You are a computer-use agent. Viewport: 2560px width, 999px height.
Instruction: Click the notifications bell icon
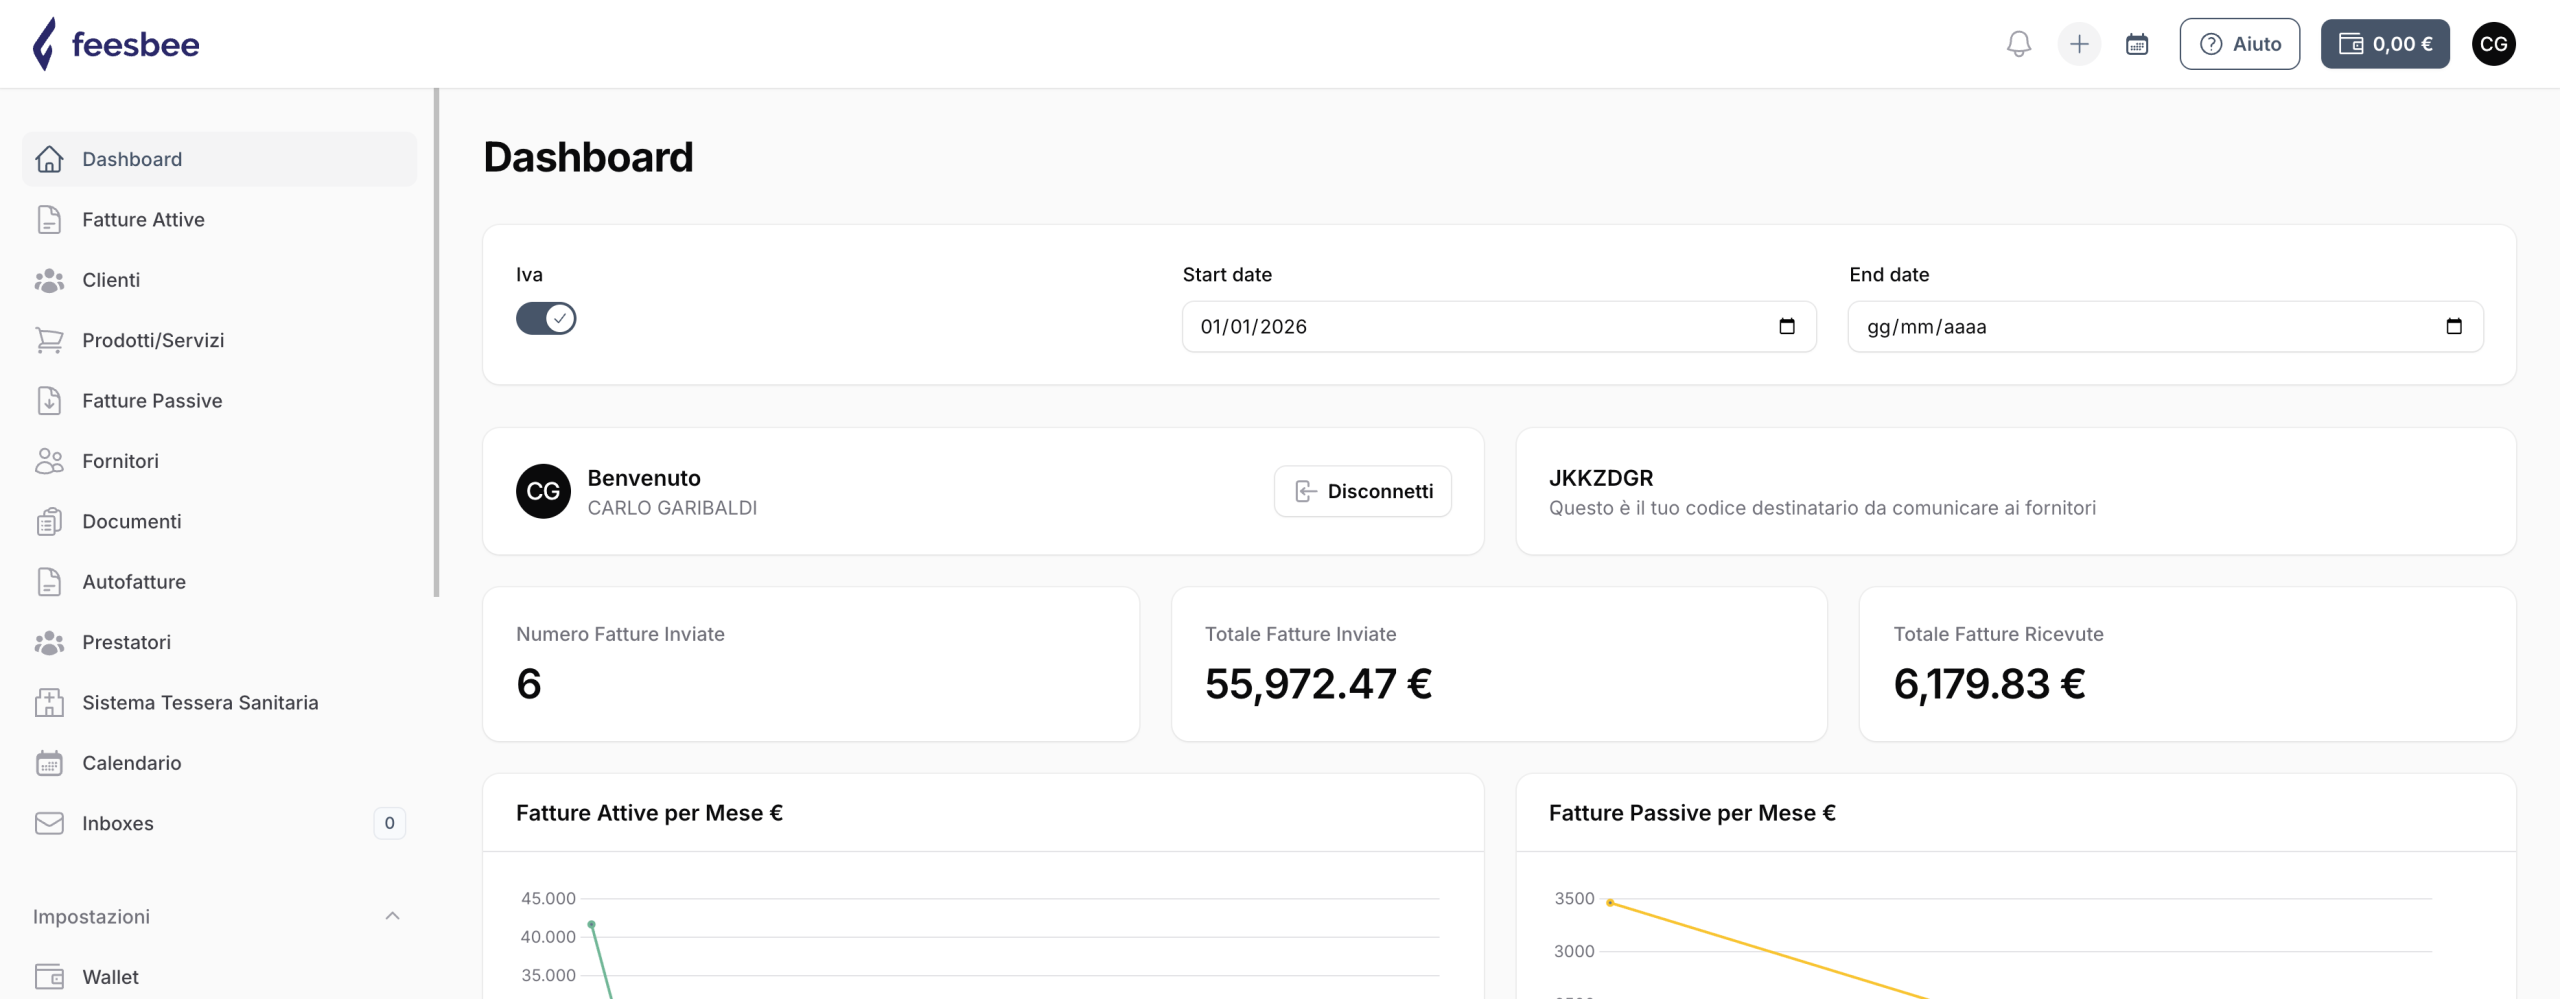click(2018, 44)
